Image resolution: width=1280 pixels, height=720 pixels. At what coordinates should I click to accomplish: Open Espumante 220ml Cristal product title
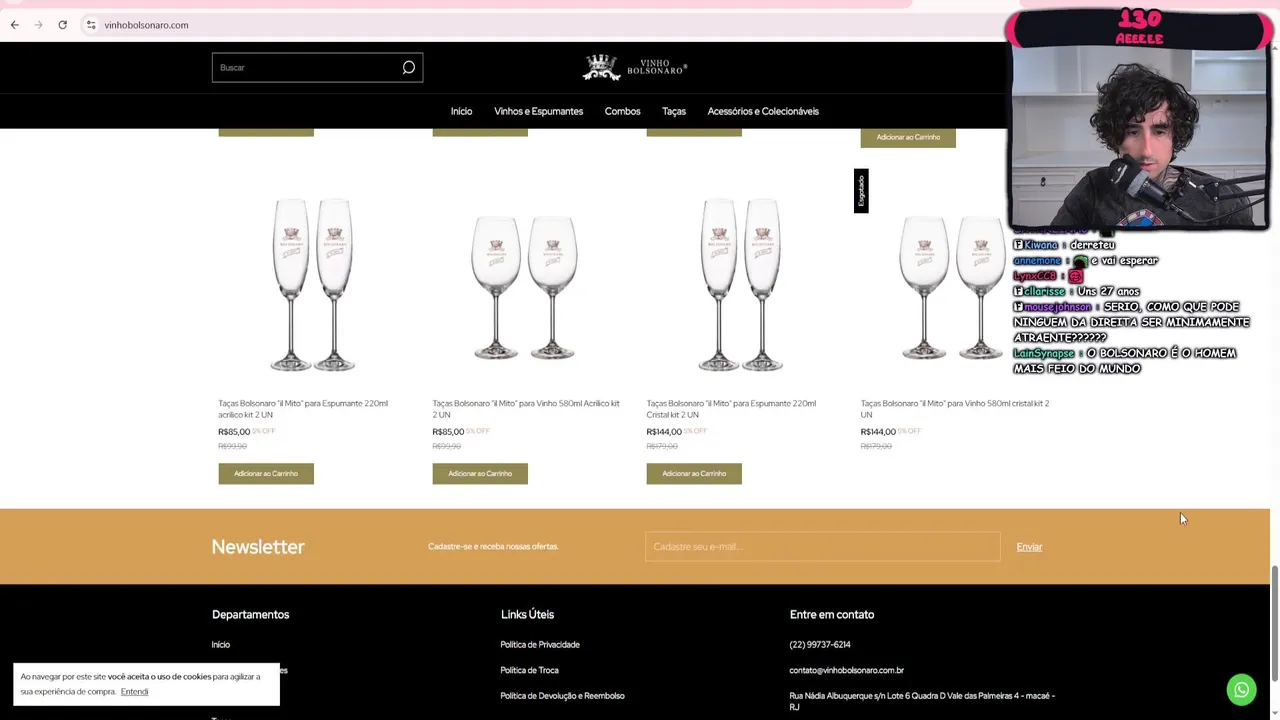click(x=731, y=409)
